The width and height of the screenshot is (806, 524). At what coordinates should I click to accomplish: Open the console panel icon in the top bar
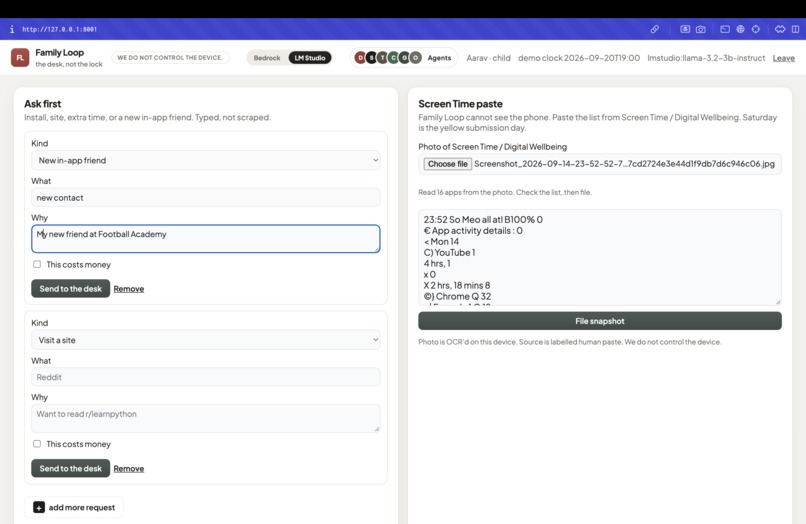coord(725,29)
